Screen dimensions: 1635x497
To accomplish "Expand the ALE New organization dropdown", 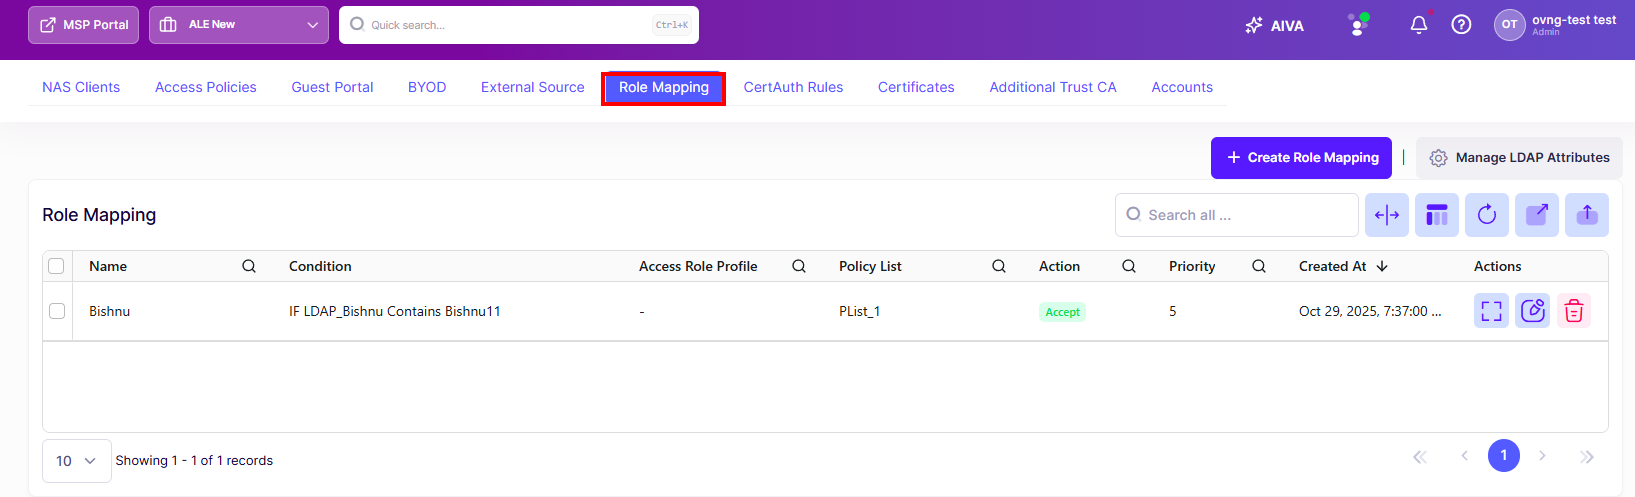I will pyautogui.click(x=239, y=25).
